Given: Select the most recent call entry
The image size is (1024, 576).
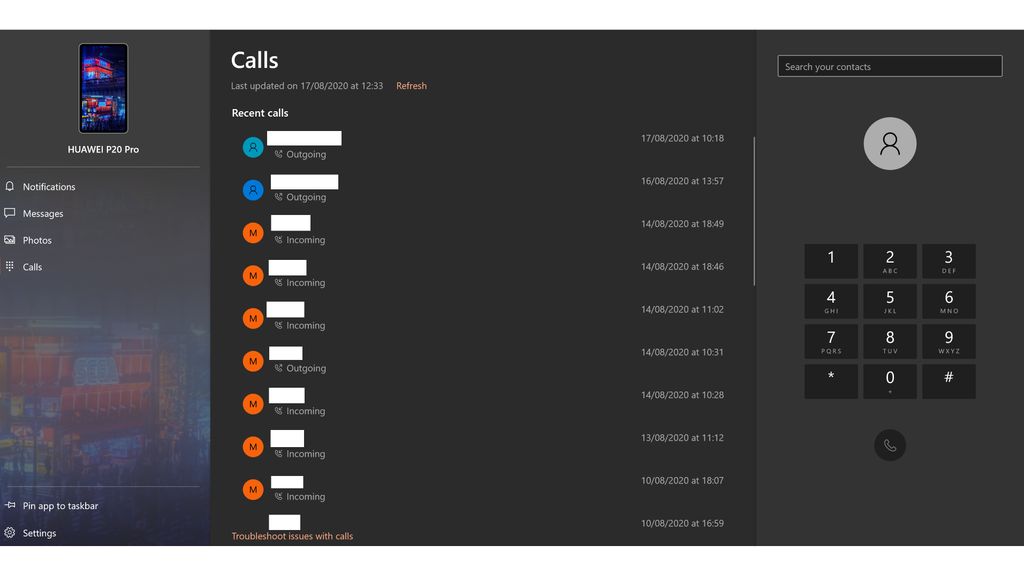Looking at the screenshot, I should point(450,146).
